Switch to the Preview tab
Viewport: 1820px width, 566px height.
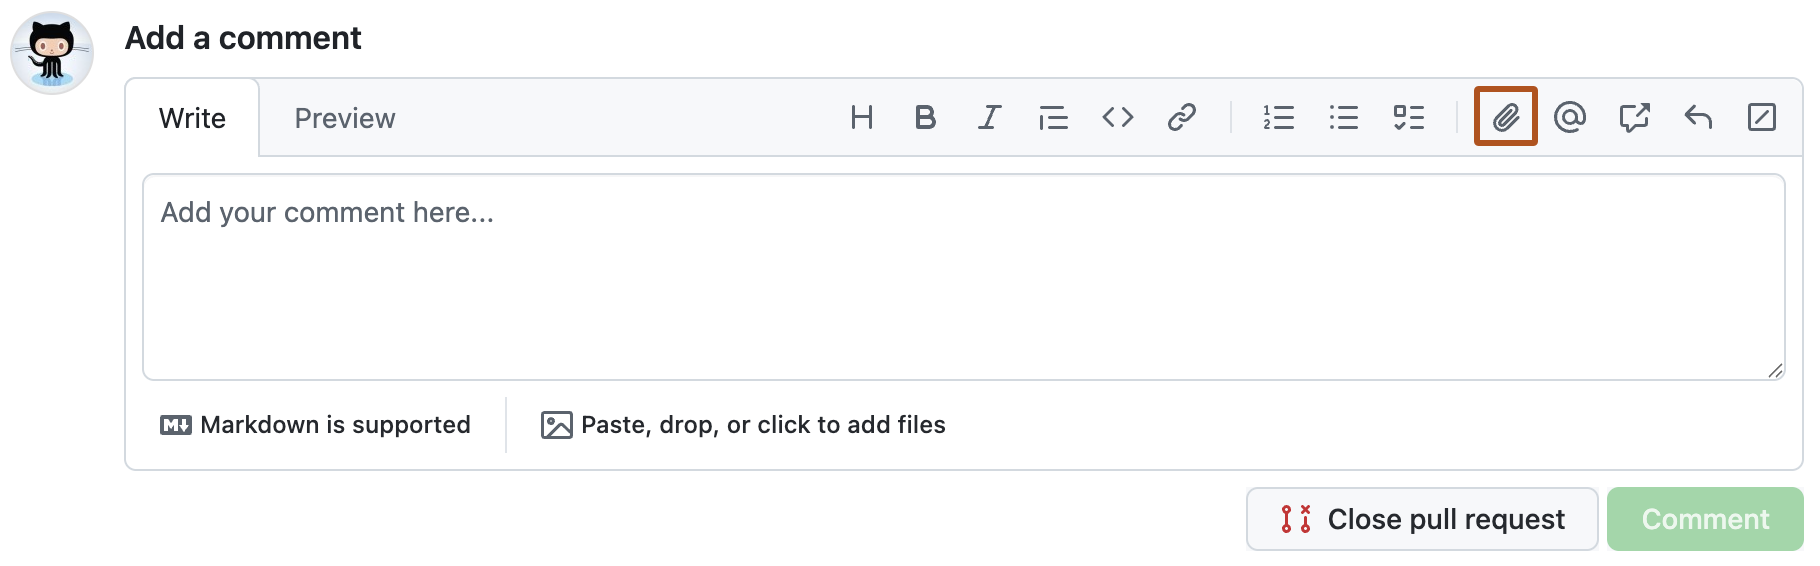(345, 118)
